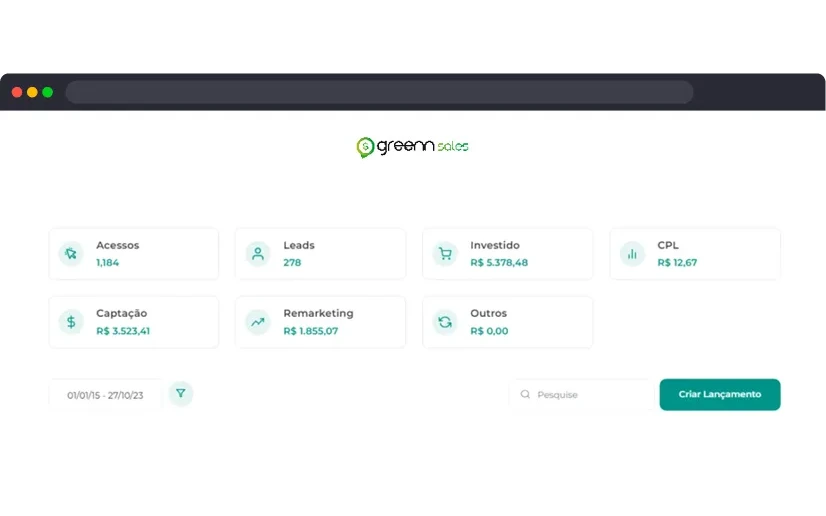826x516 pixels.
Task: Click the Investido value R$ 5.378,48
Action: 499,262
